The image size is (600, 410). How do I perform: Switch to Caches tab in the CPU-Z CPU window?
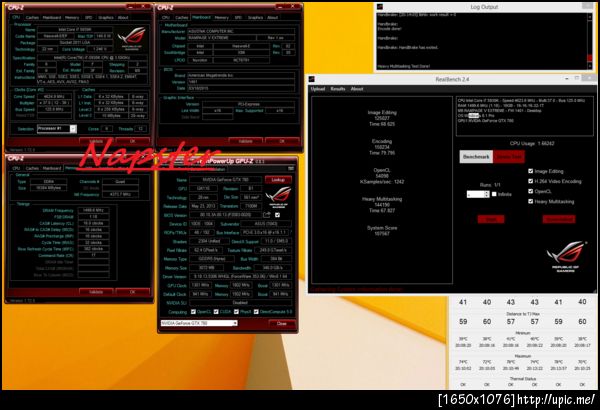coord(33,18)
